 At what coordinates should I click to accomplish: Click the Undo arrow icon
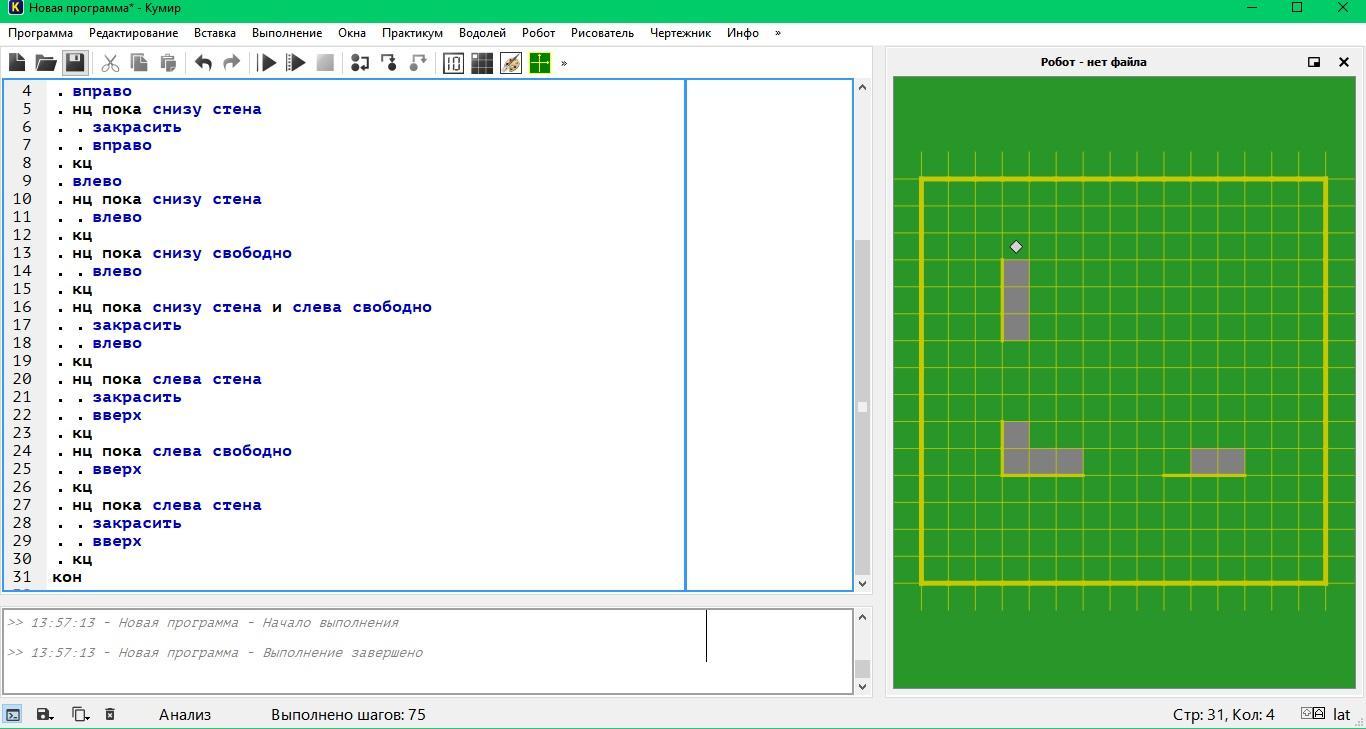[203, 63]
